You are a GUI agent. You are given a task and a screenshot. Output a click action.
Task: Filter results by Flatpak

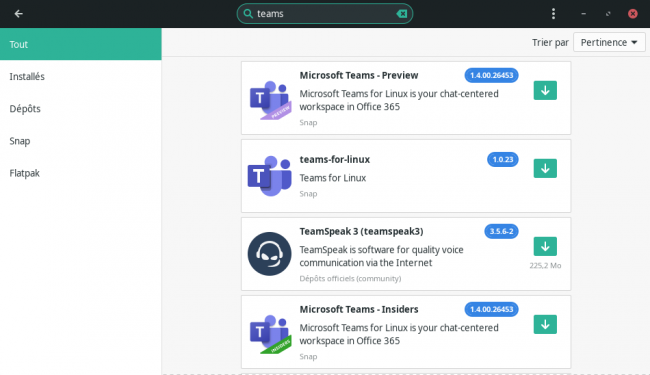click(81, 173)
